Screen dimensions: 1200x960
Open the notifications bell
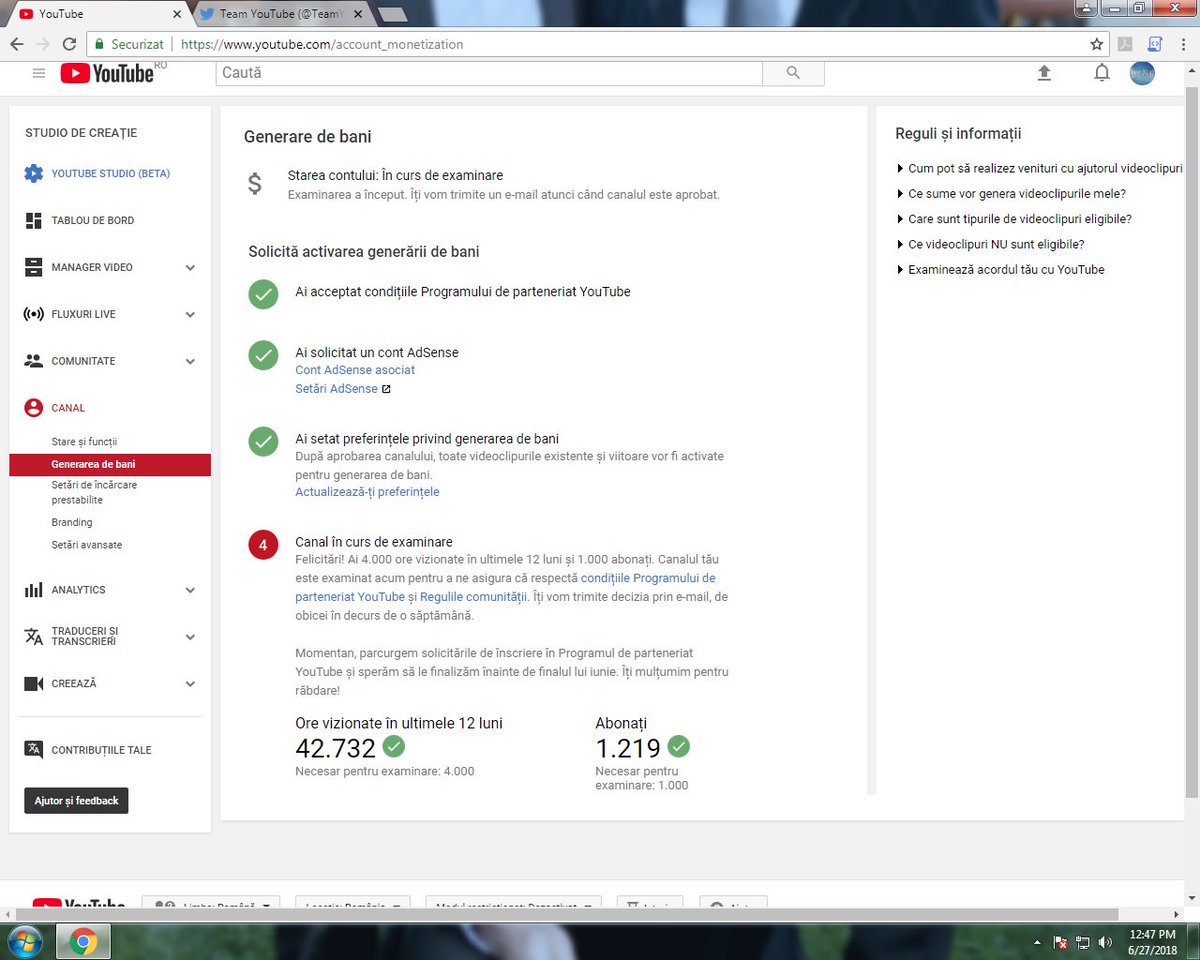pyautogui.click(x=1101, y=73)
